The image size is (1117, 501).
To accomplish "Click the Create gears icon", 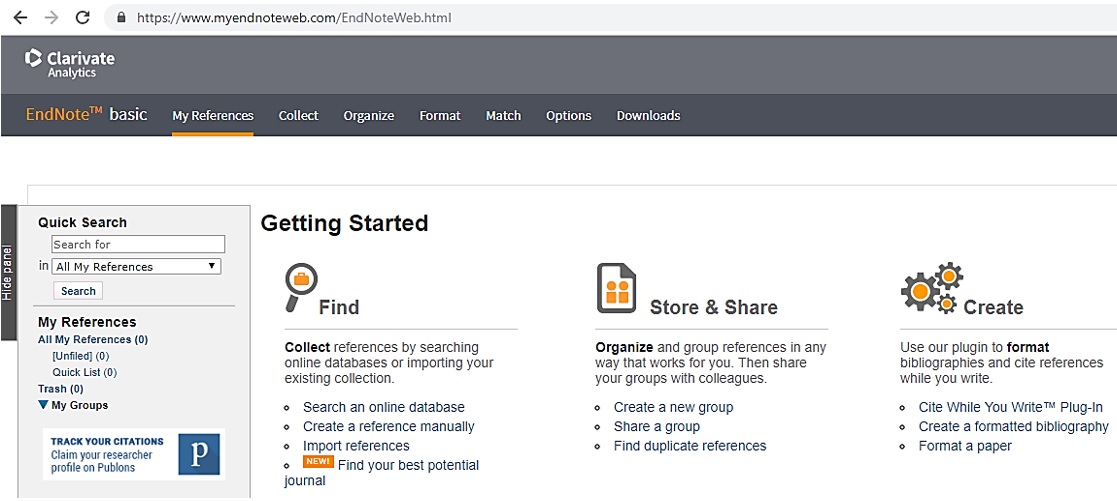I will pyautogui.click(x=932, y=287).
